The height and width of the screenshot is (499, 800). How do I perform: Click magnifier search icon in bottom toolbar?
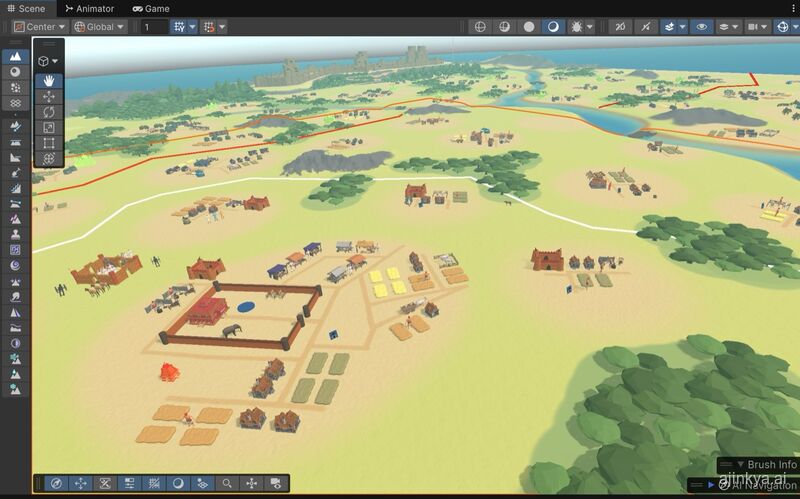click(227, 483)
